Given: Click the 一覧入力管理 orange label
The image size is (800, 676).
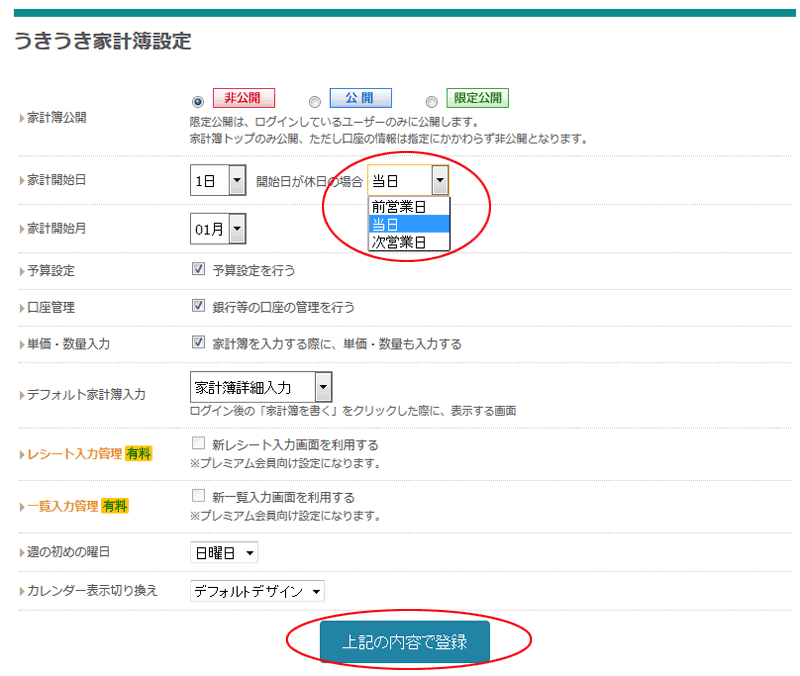Looking at the screenshot, I should (62, 506).
